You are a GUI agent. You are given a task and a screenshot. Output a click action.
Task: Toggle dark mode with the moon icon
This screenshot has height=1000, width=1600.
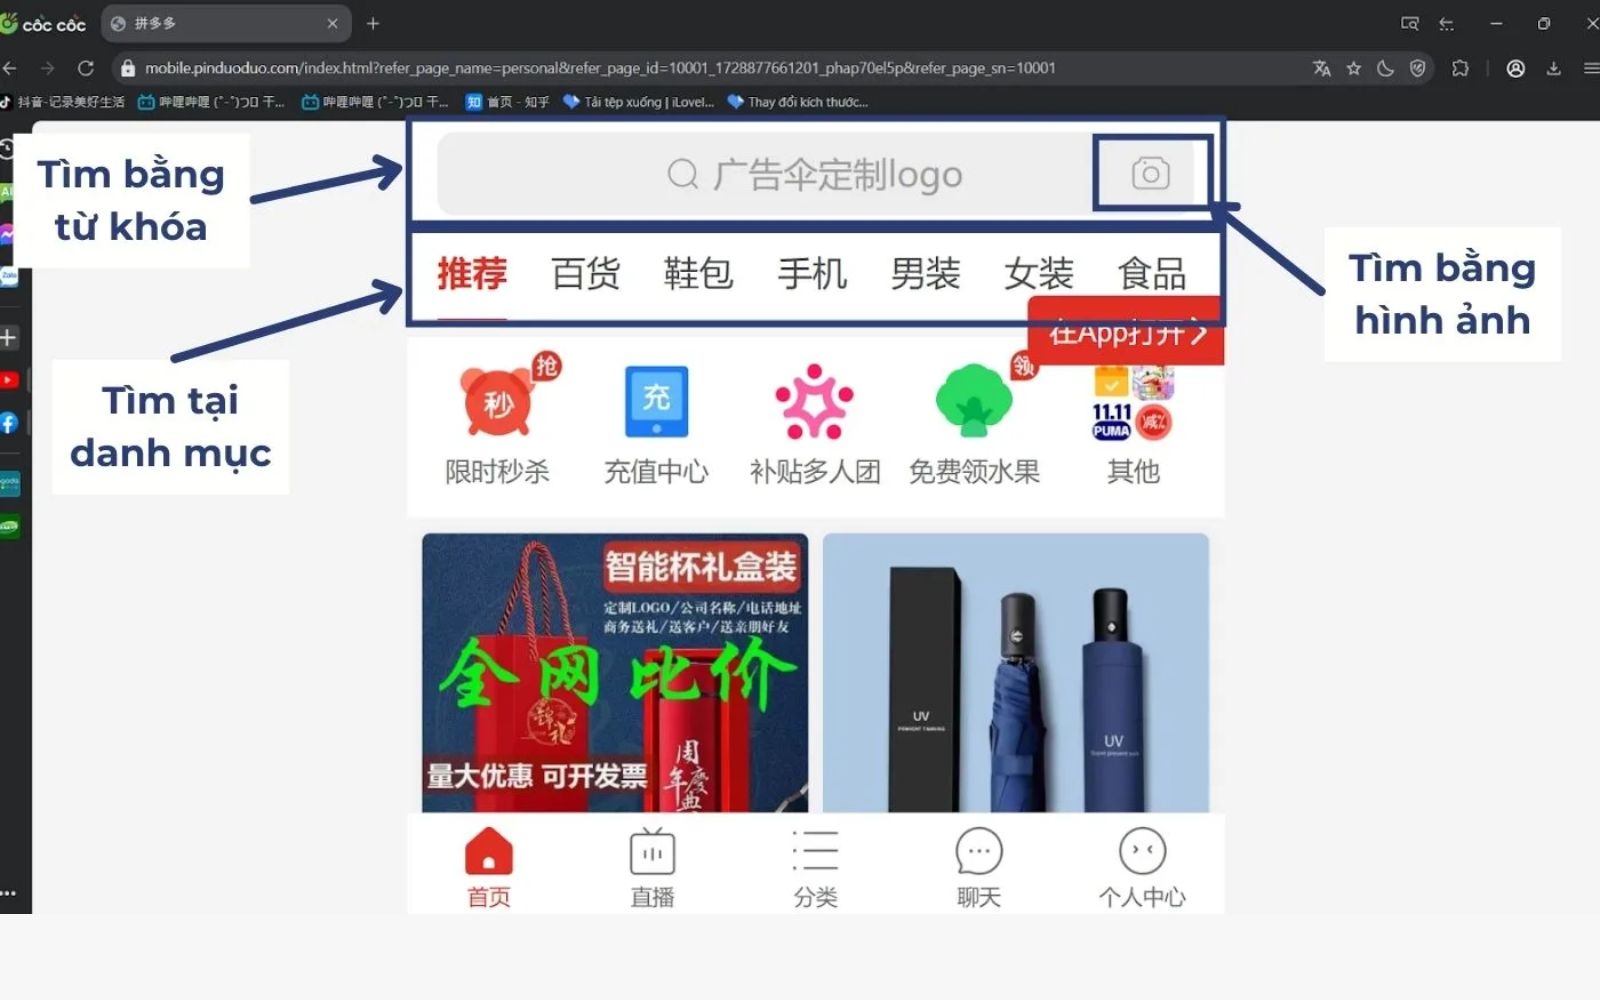(x=1385, y=68)
